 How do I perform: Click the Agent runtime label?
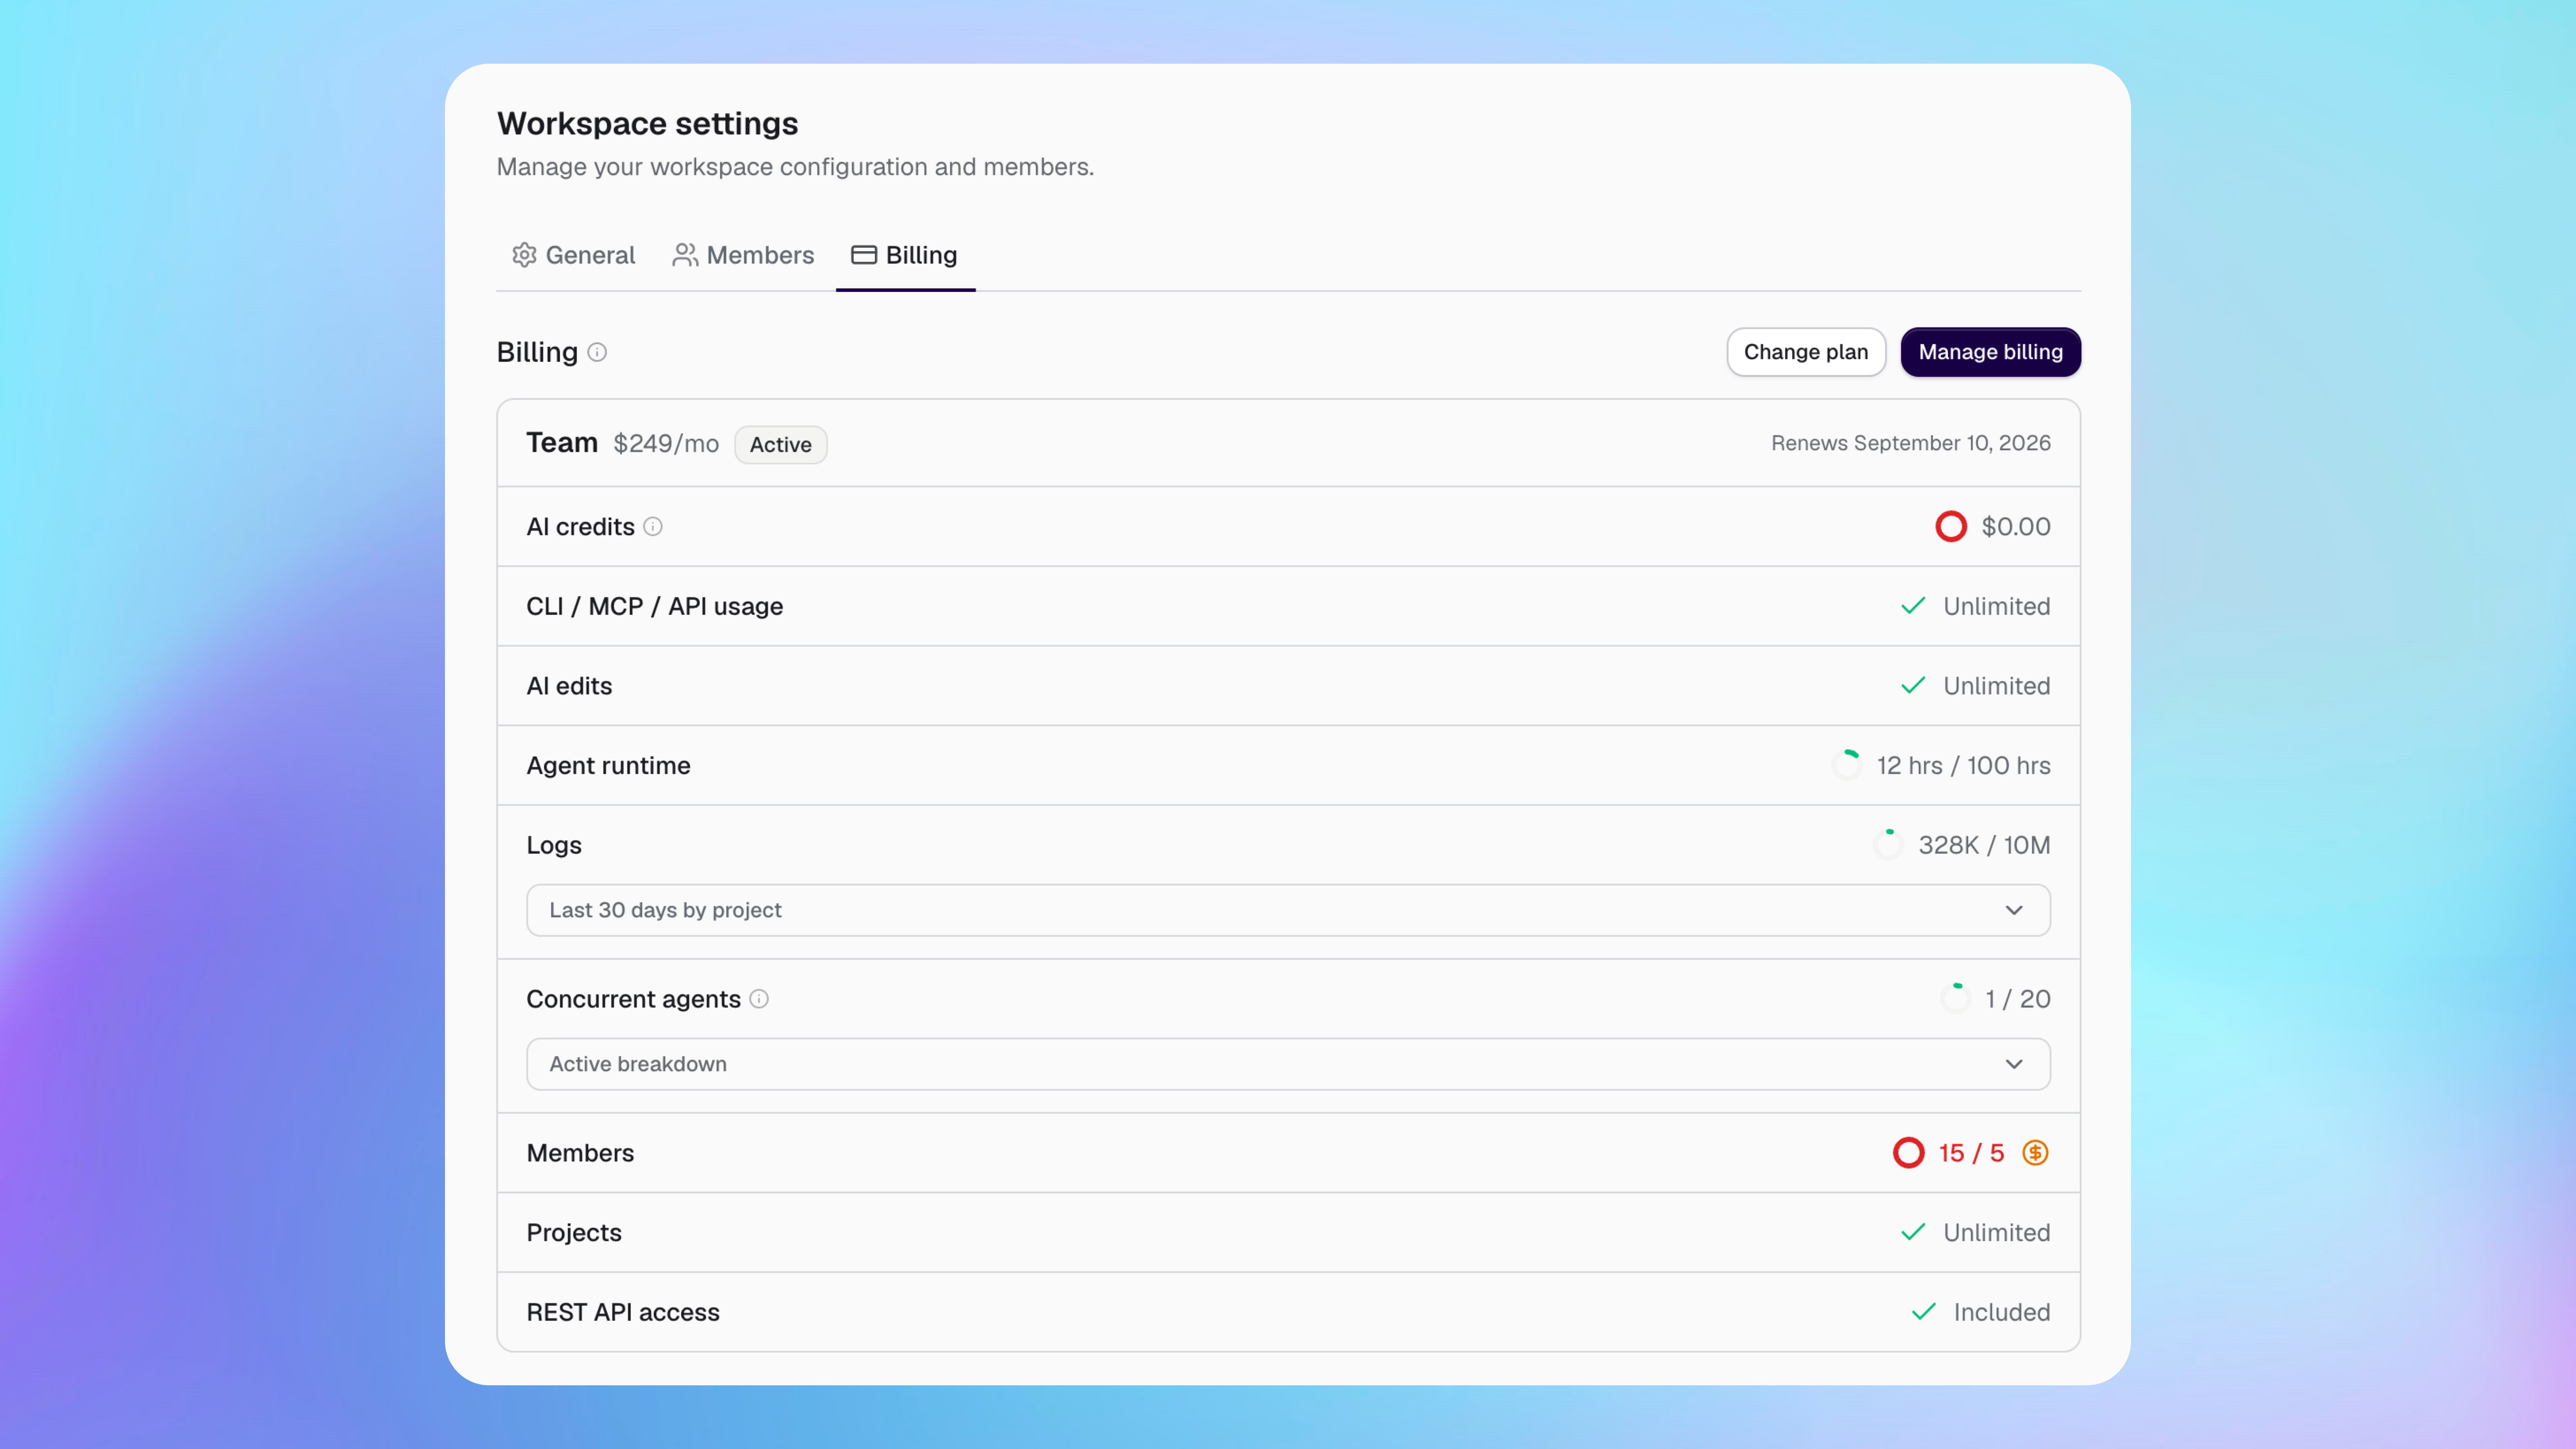coord(608,766)
